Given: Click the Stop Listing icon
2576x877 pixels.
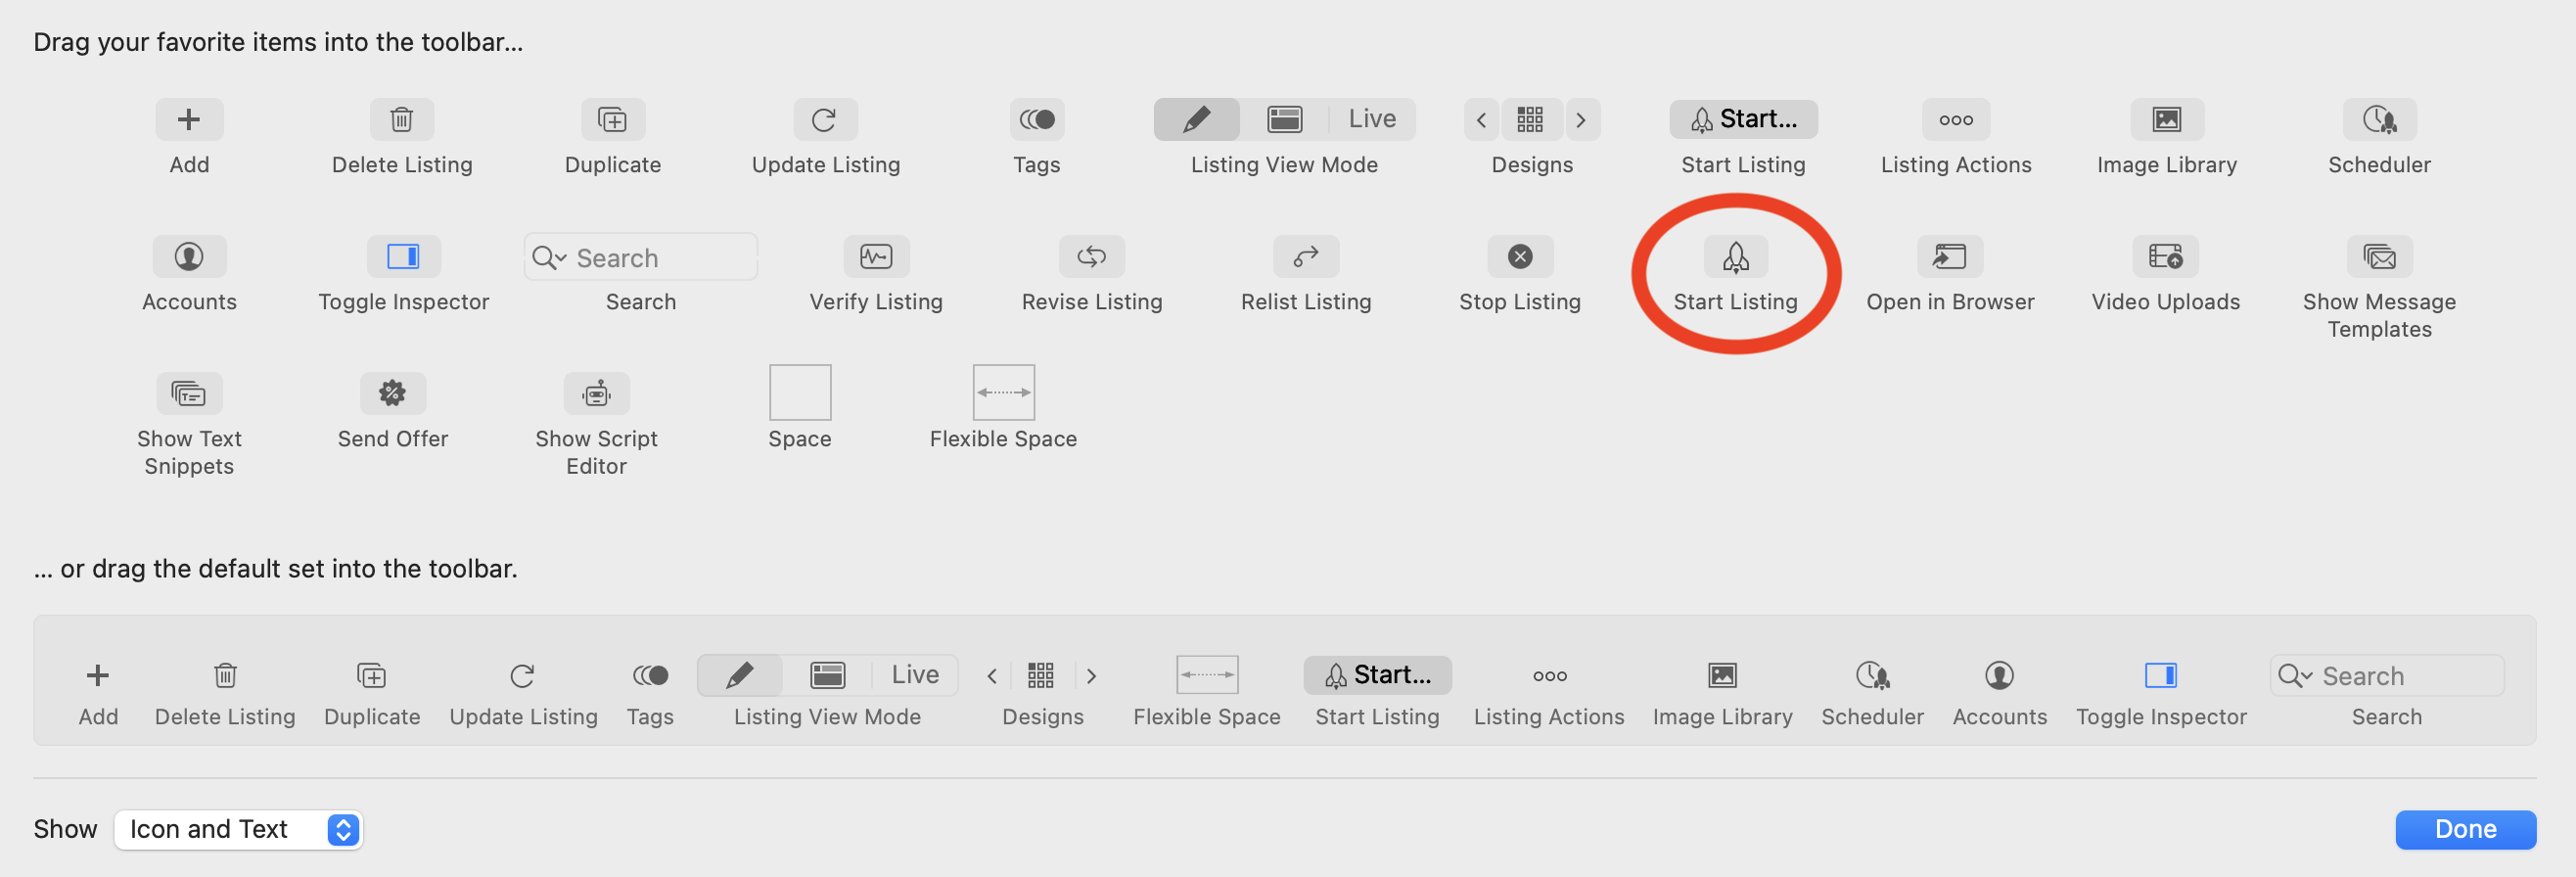Looking at the screenshot, I should (1520, 257).
